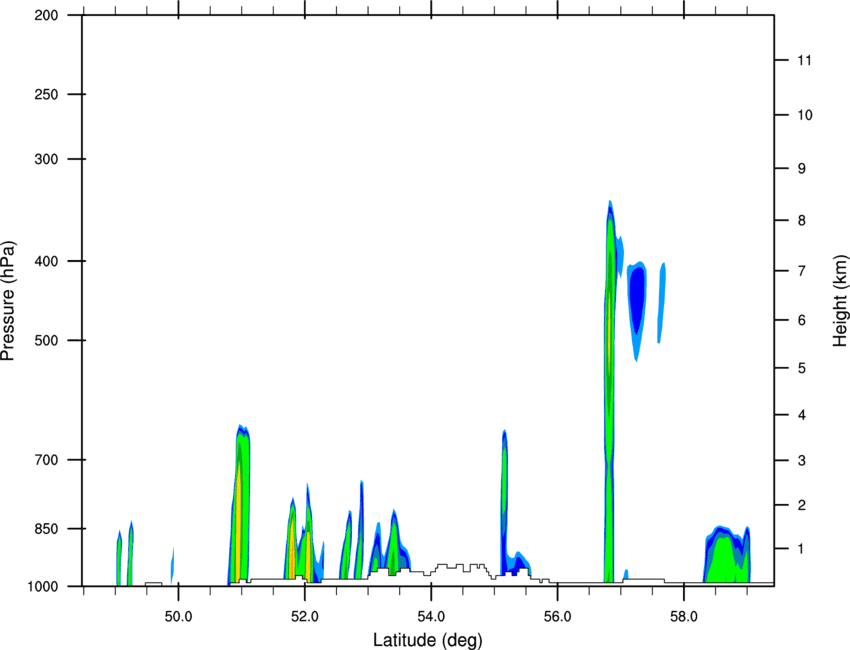Click the Pressure (hPa) axis title

[8, 301]
